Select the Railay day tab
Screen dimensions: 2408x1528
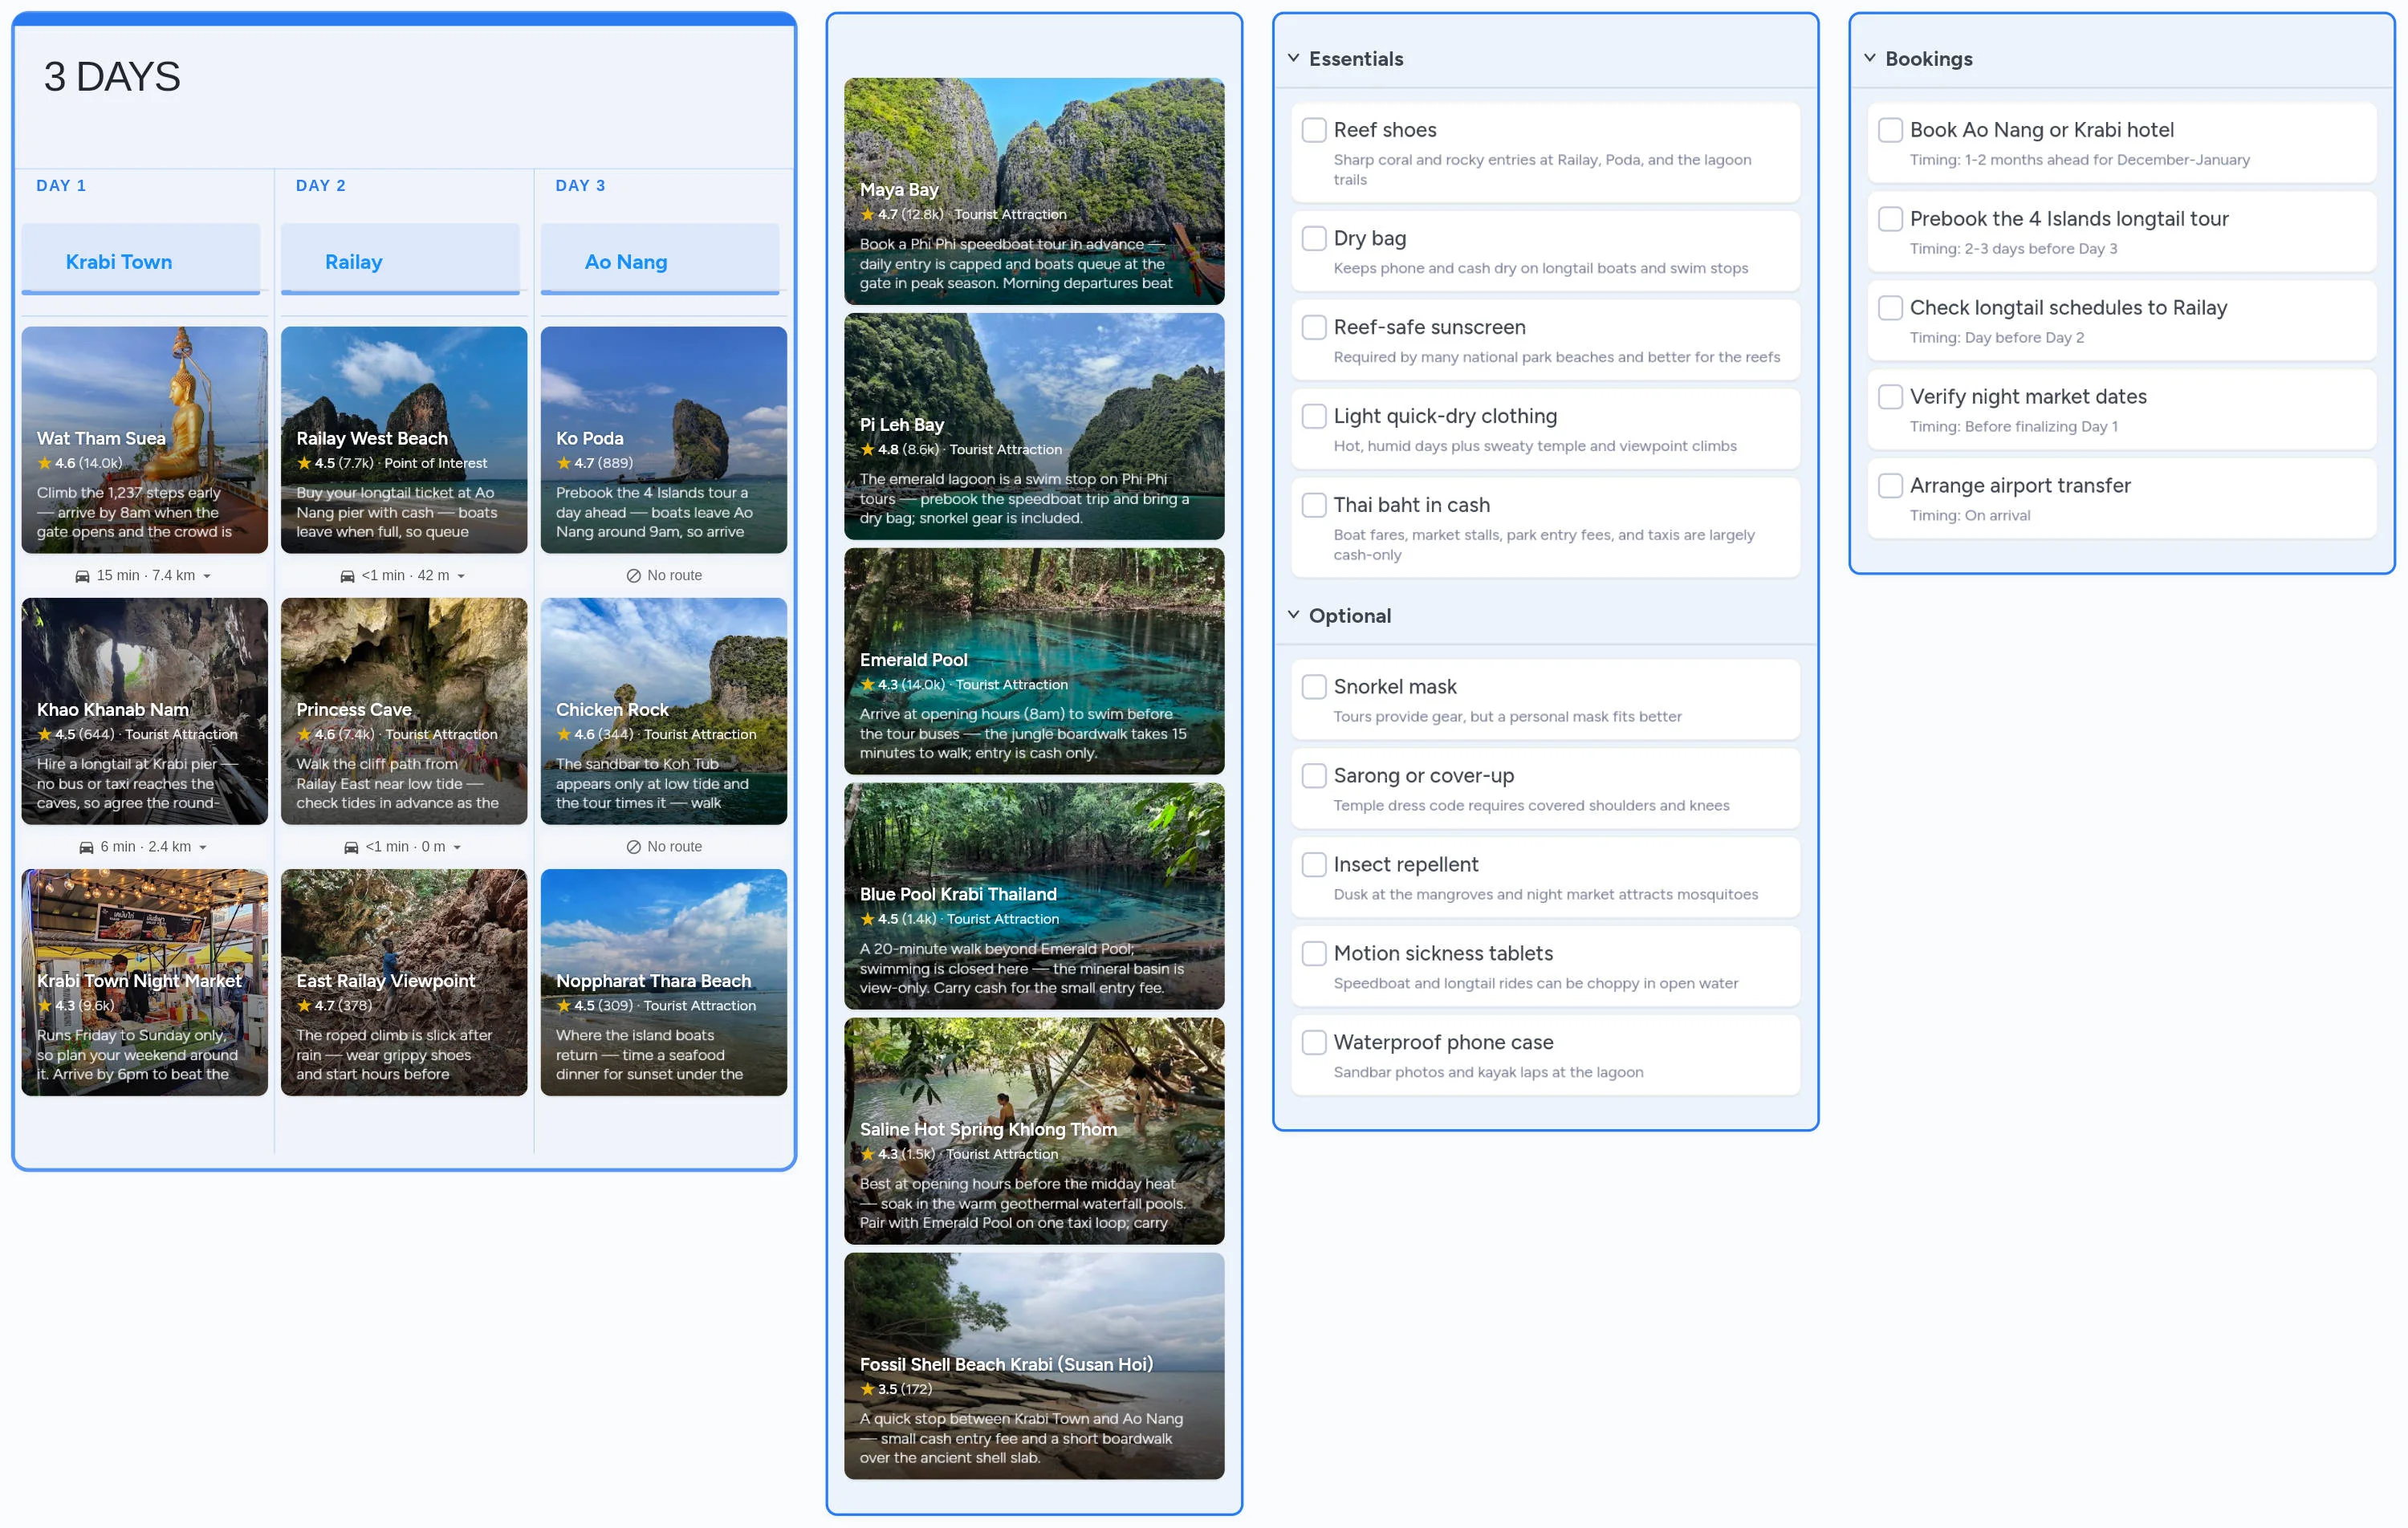[x=400, y=260]
